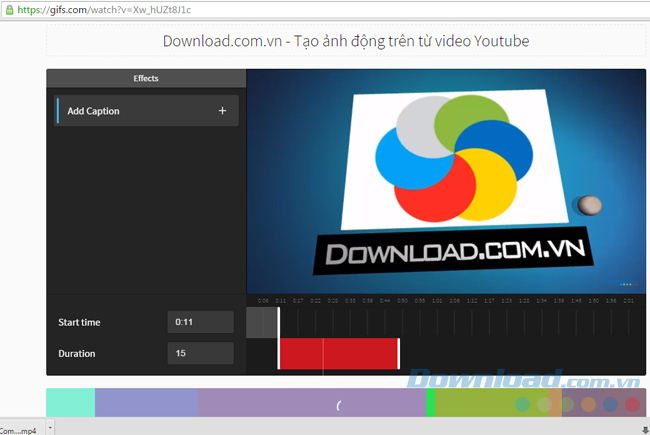Click the blue-violet block in bottom strip
Image resolution: width=650 pixels, height=435 pixels.
(x=145, y=402)
